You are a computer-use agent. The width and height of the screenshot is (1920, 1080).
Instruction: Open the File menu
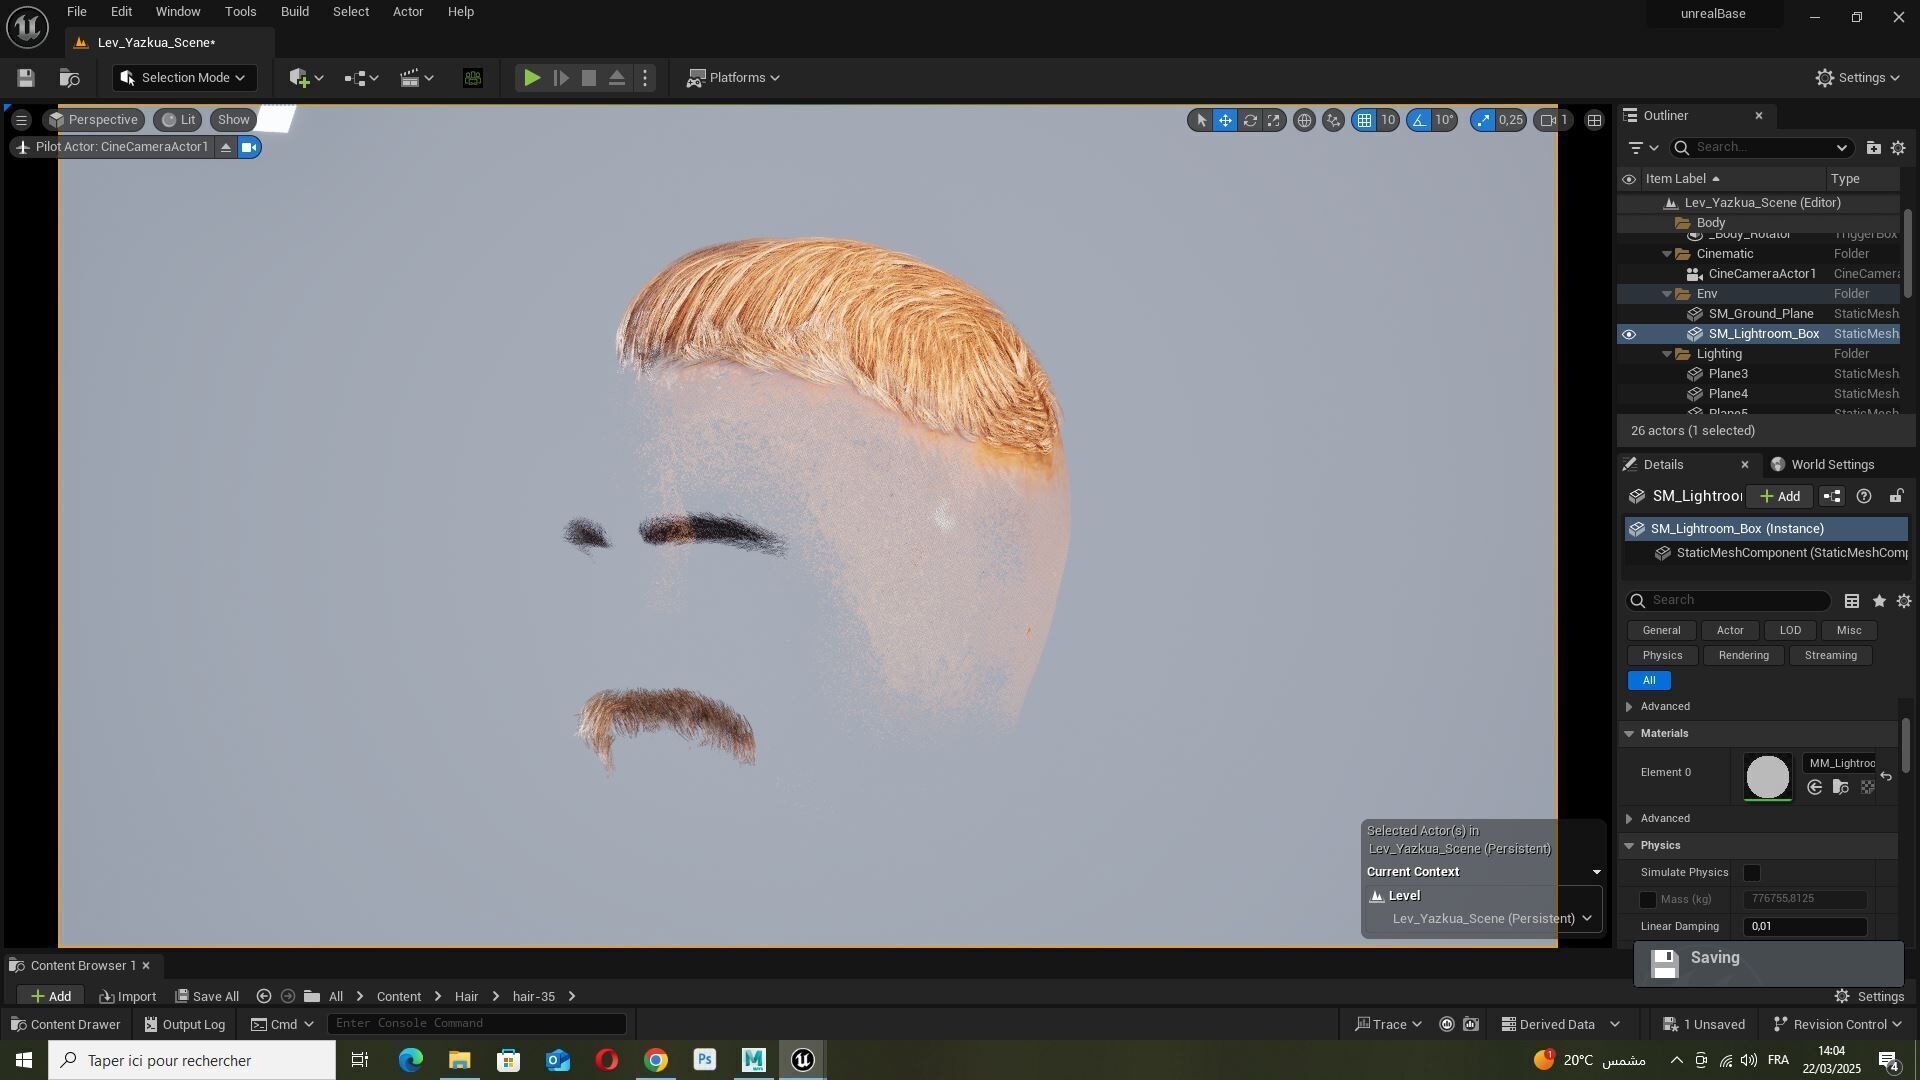click(76, 12)
